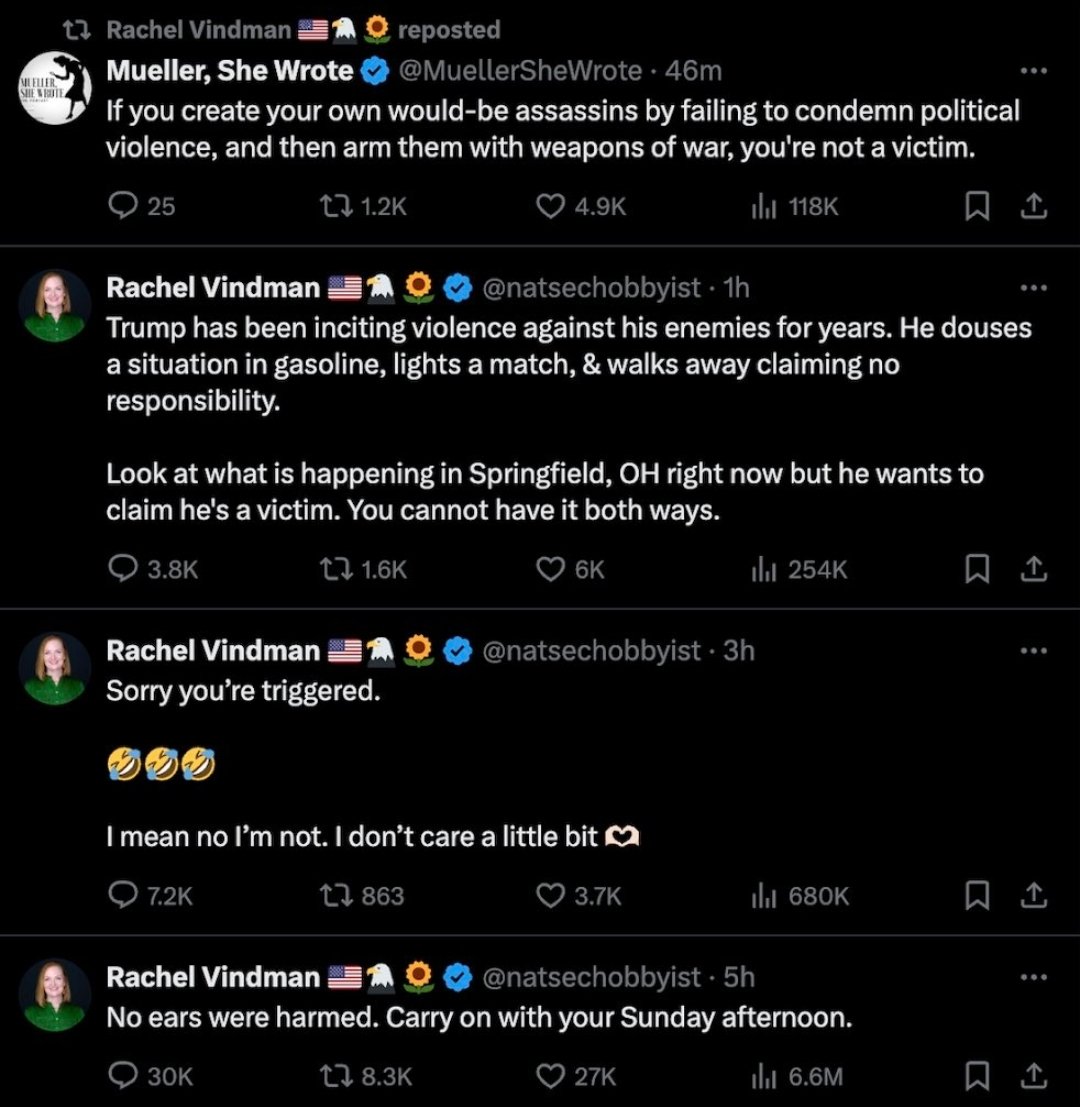
Task: Like the 'No ears were harmed' post
Action: [550, 1076]
